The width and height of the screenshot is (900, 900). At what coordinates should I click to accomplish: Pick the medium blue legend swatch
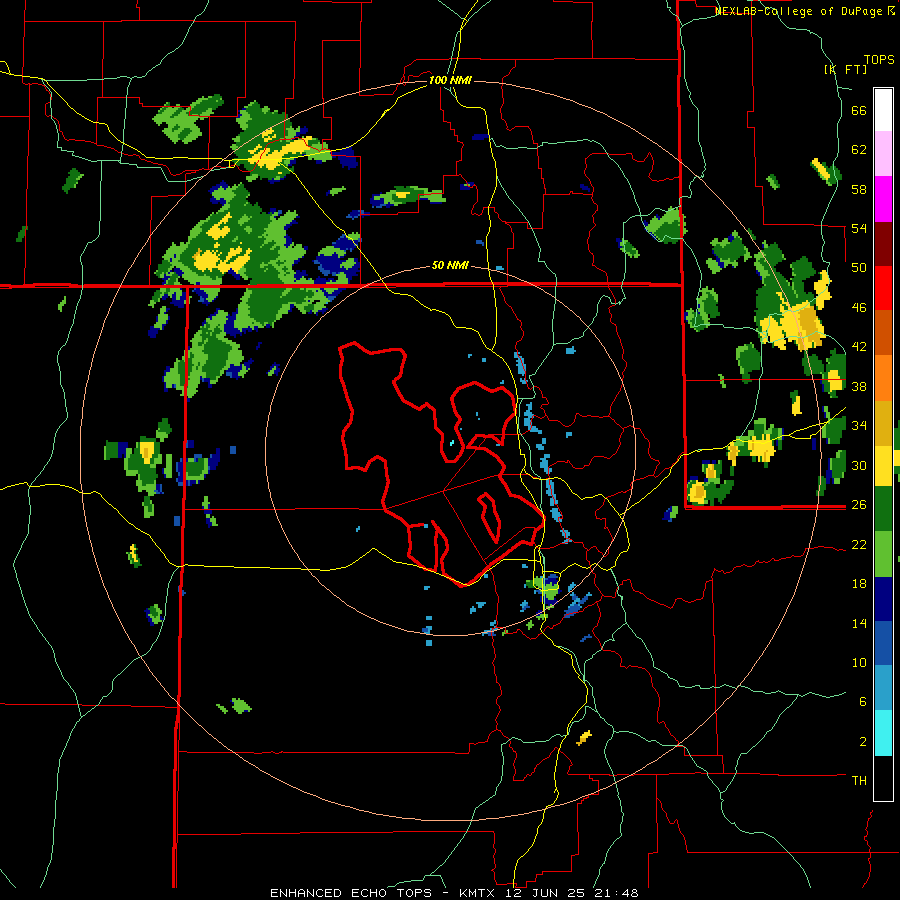883,644
